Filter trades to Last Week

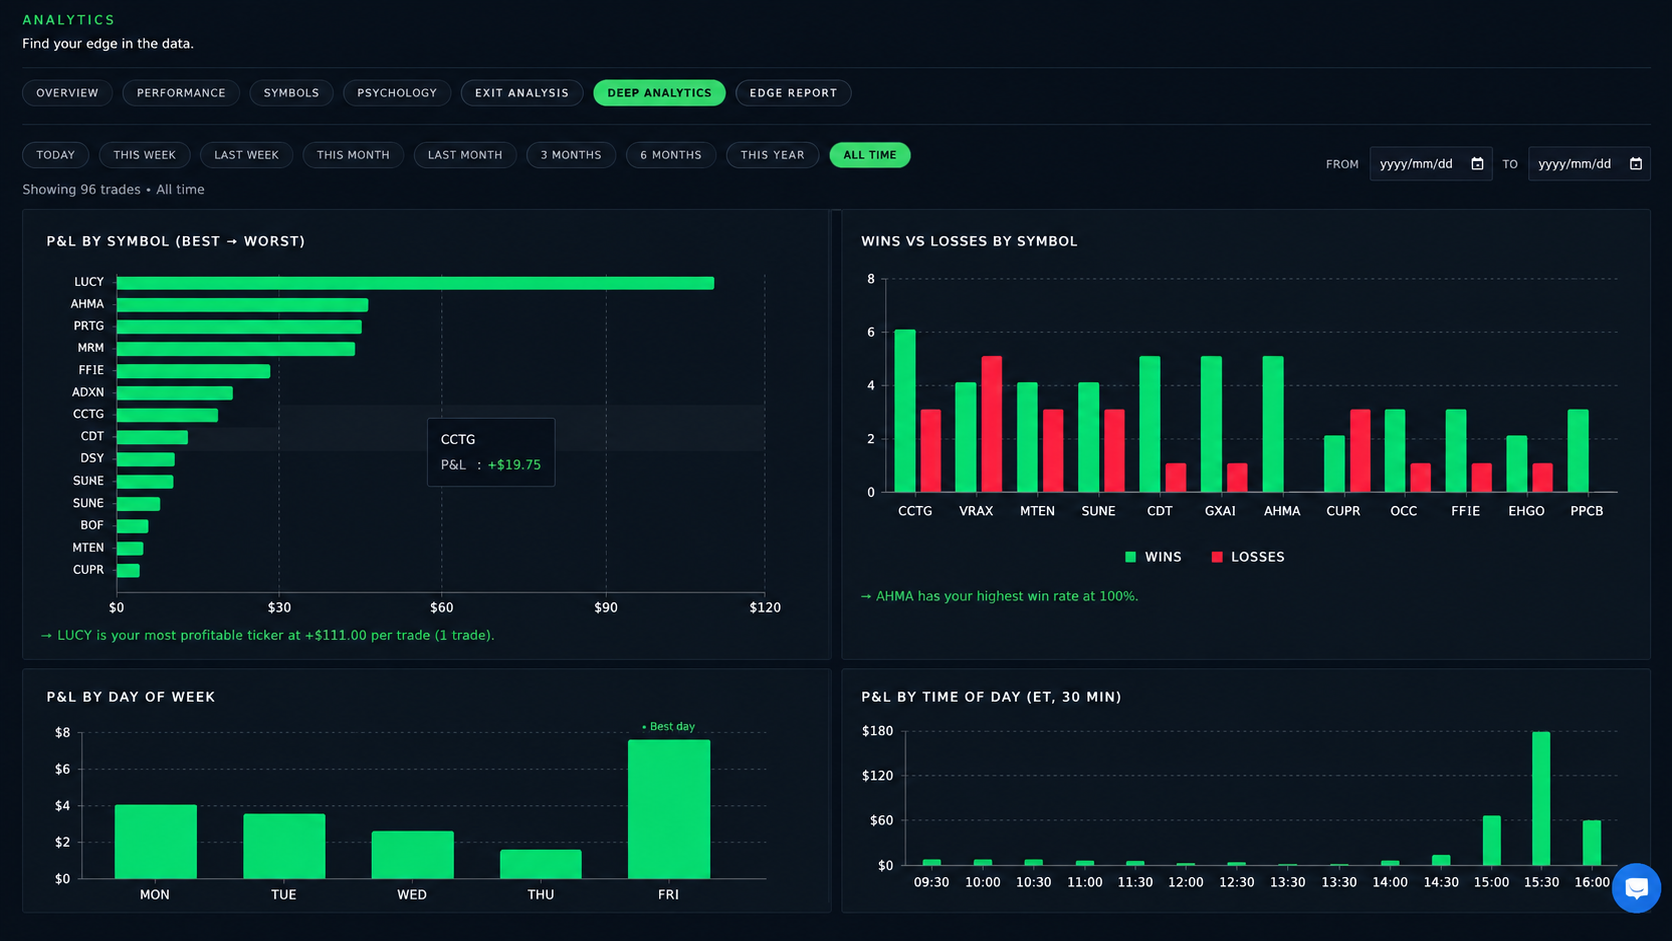(246, 155)
